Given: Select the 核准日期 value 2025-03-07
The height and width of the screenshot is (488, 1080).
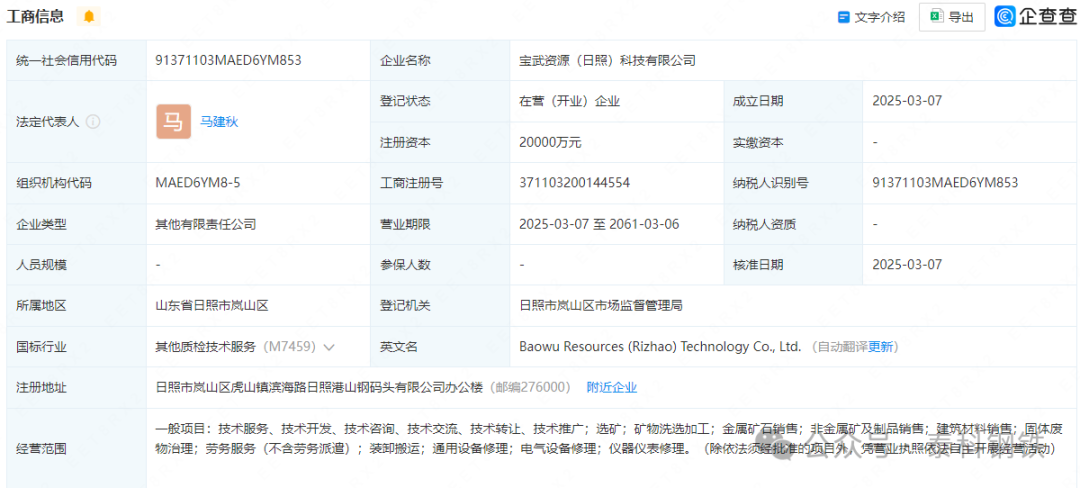Looking at the screenshot, I should 906,265.
